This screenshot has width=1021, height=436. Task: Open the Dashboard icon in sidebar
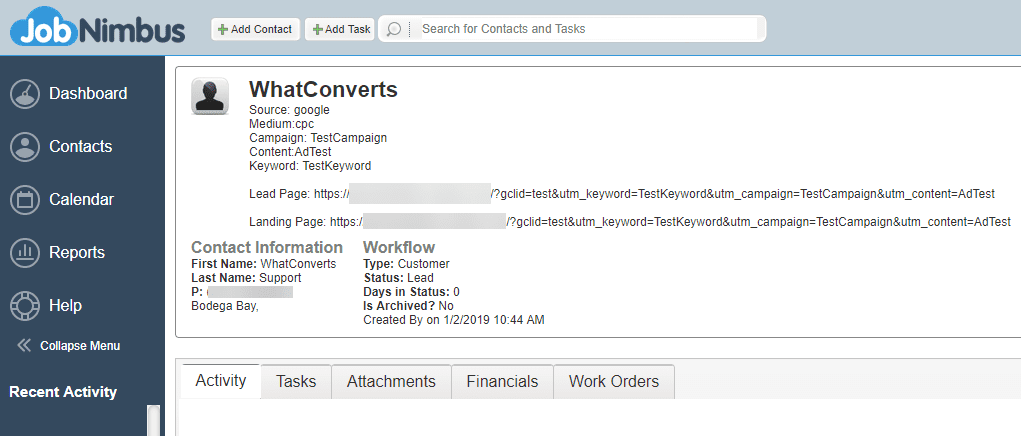tap(25, 94)
